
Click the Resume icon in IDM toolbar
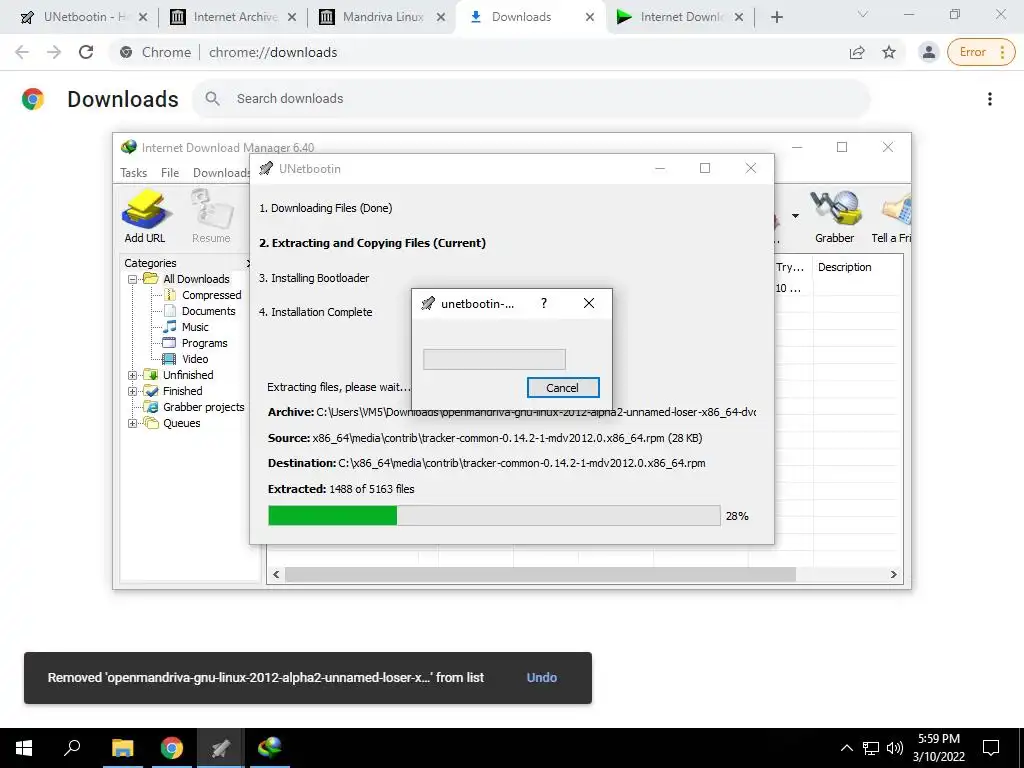211,217
